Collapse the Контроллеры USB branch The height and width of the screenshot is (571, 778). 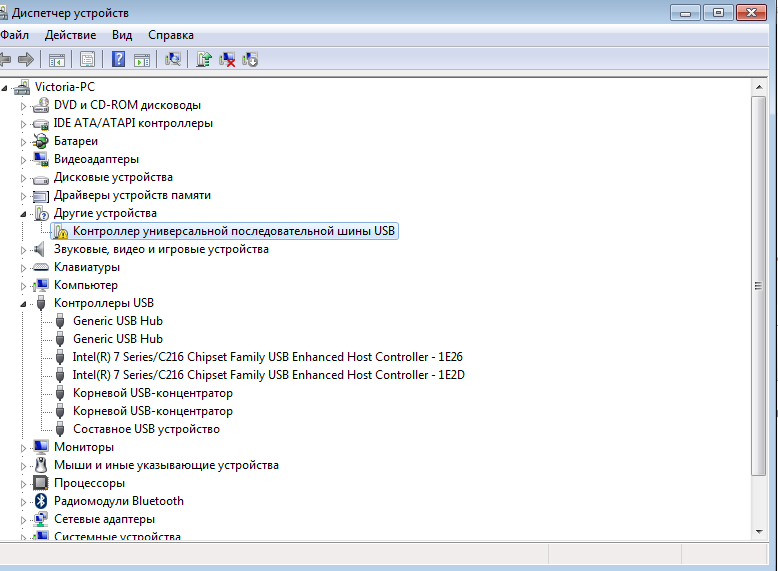point(23,303)
